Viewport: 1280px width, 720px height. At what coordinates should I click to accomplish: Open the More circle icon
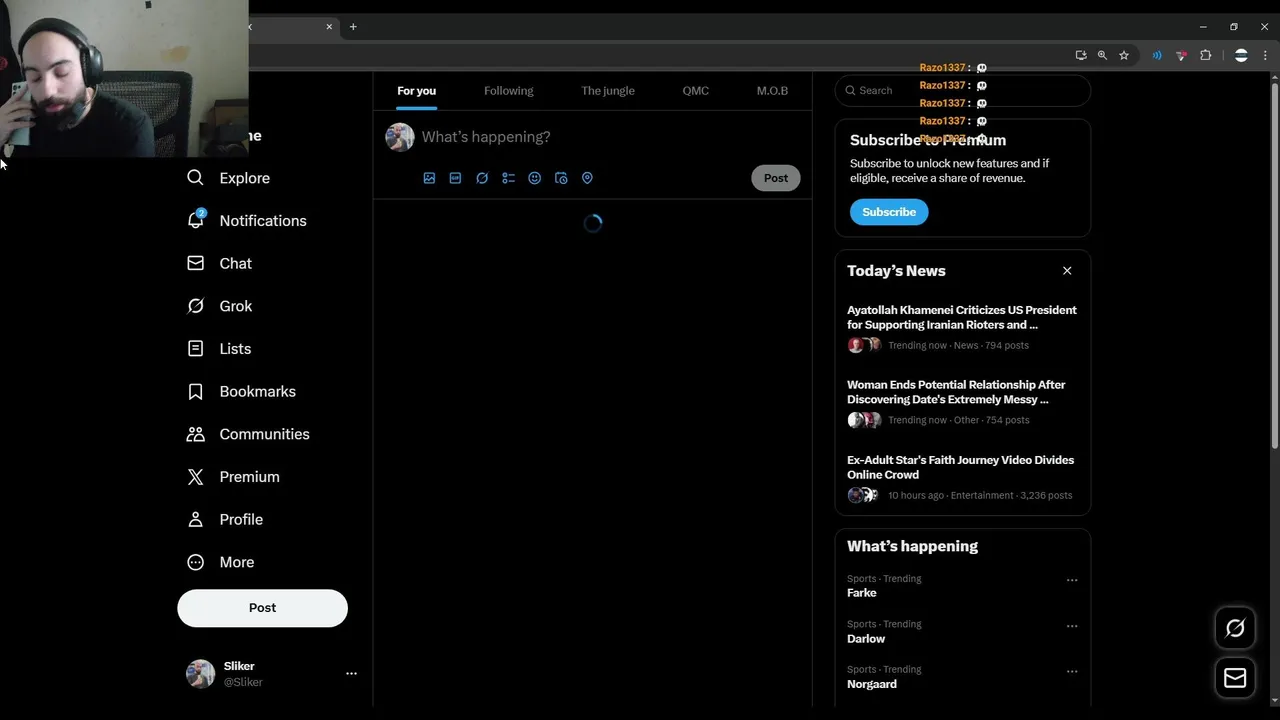pos(195,562)
